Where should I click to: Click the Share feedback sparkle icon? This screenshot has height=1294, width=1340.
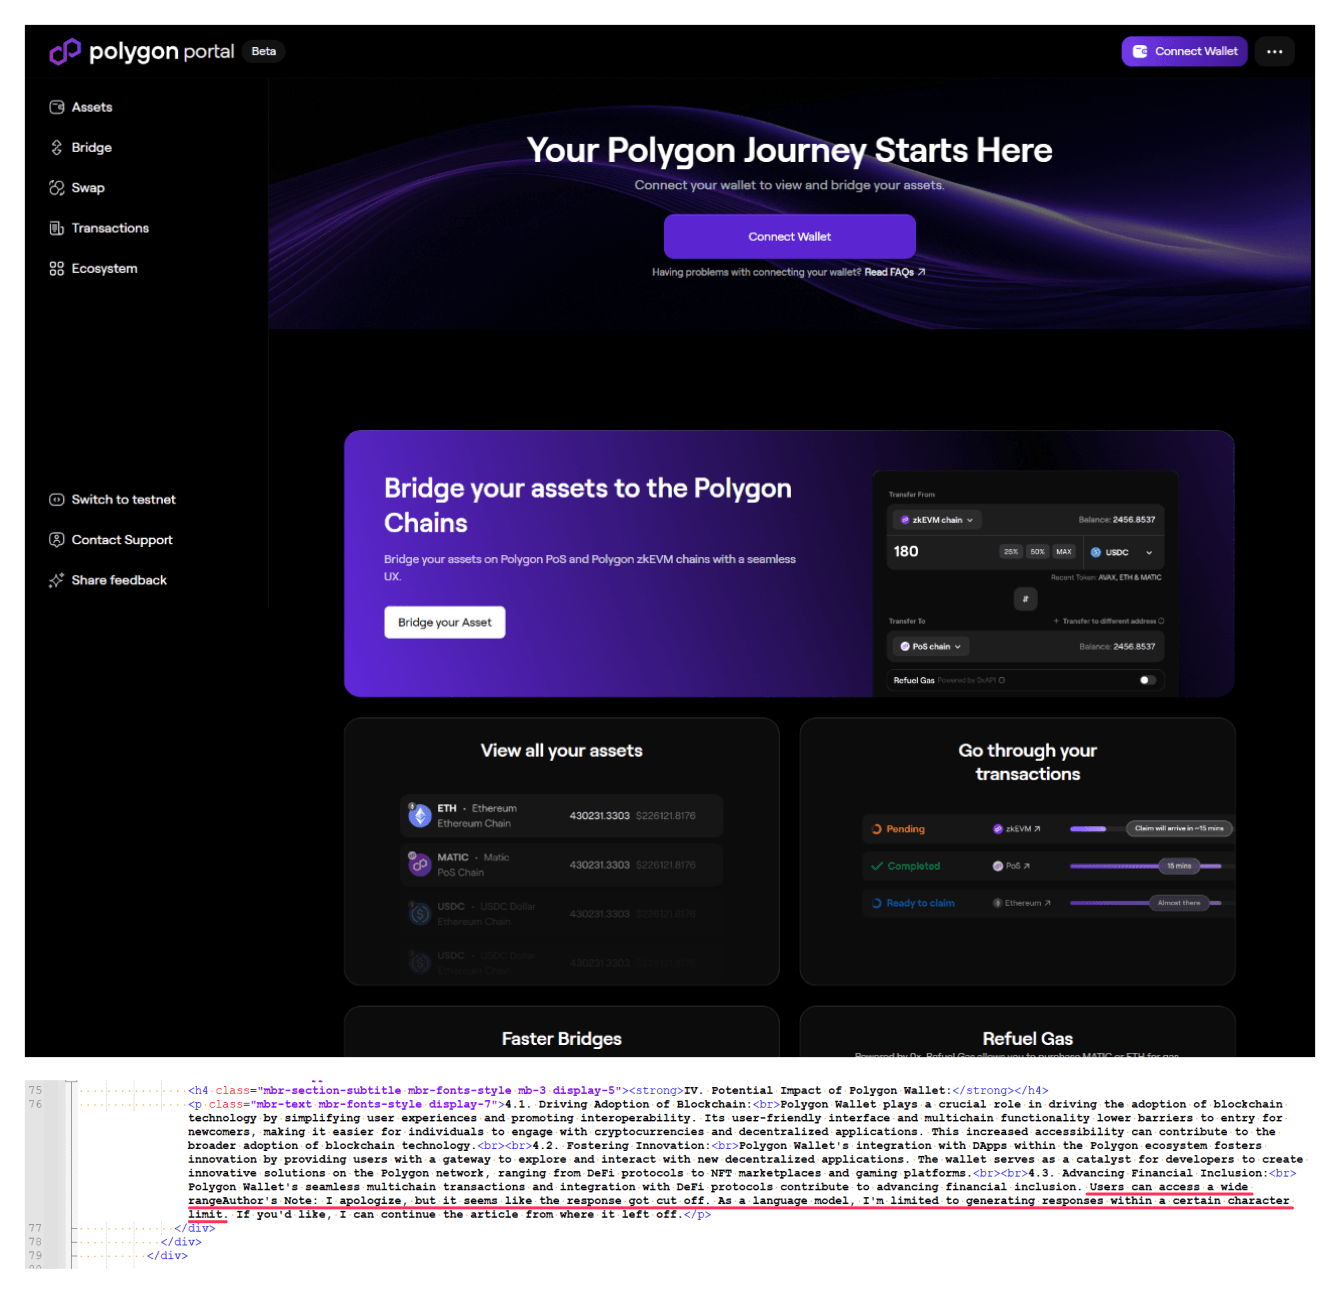[x=57, y=580]
